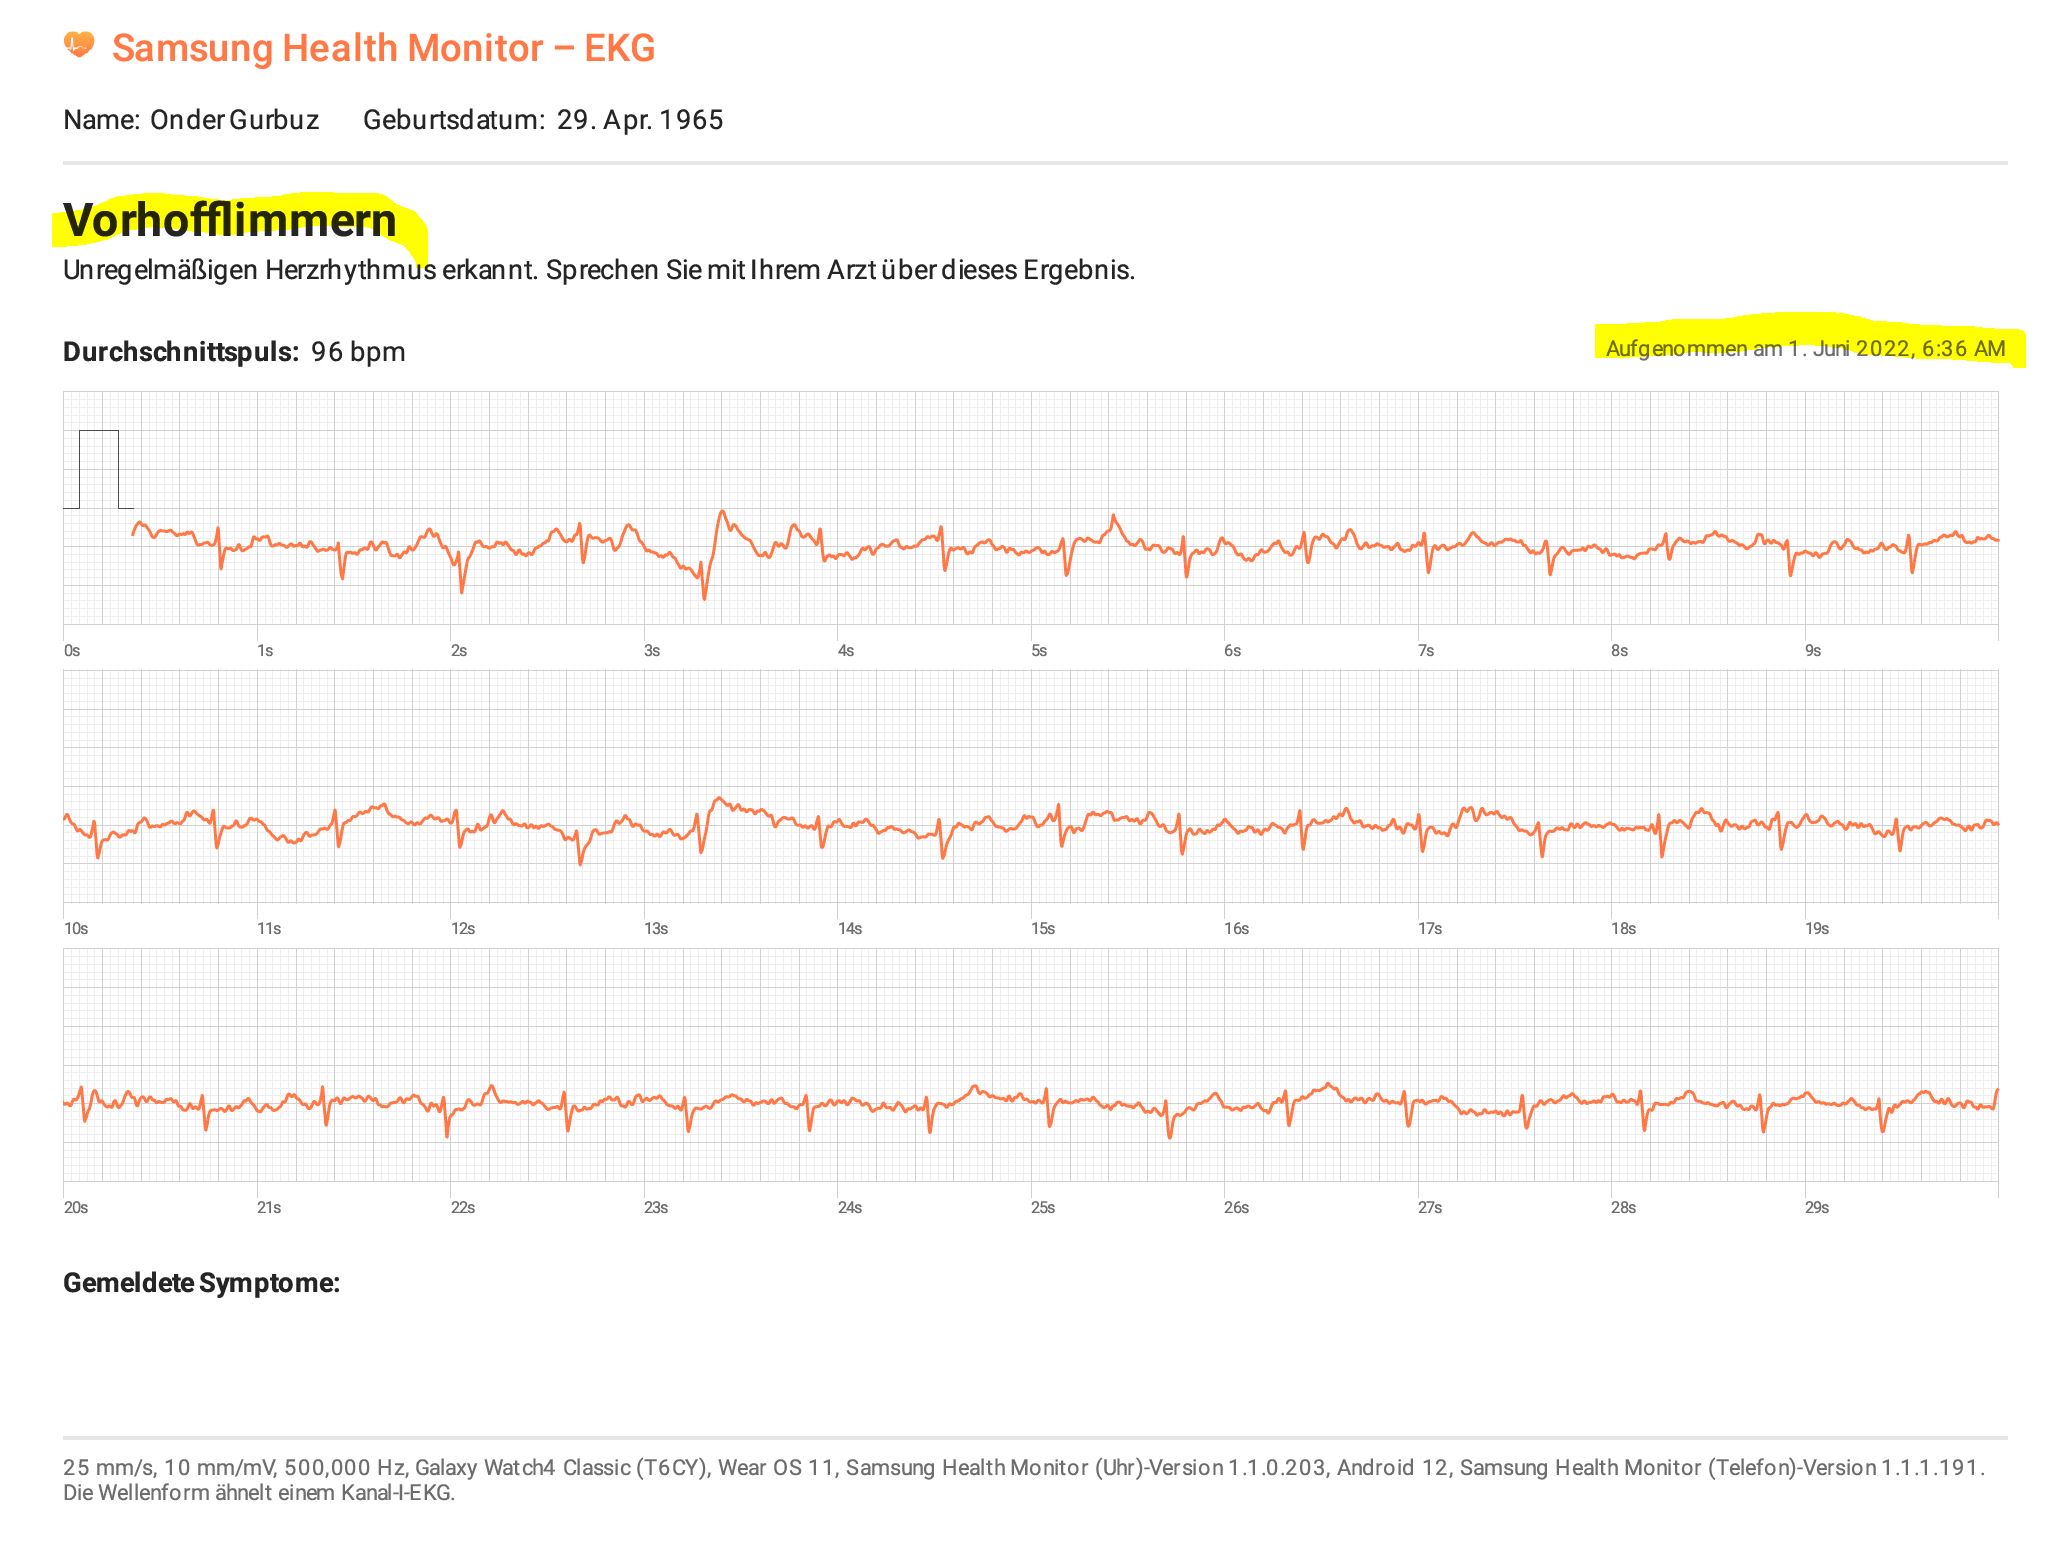Click the Aufgenommen am 1. Juni 2022 timestamp
The width and height of the screenshot is (2055, 1545).
(1805, 349)
